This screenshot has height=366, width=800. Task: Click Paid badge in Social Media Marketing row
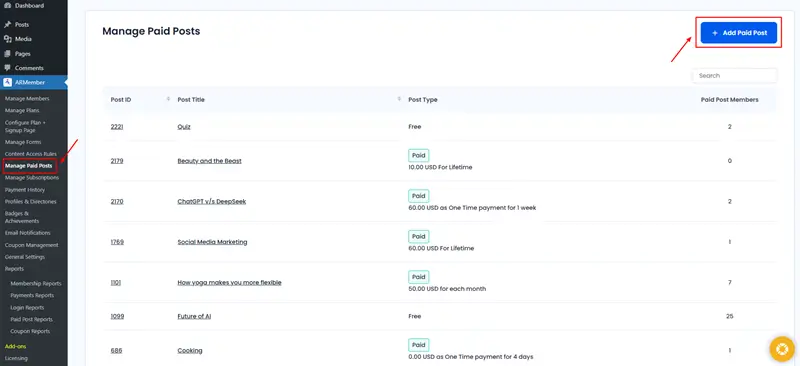pyautogui.click(x=418, y=236)
